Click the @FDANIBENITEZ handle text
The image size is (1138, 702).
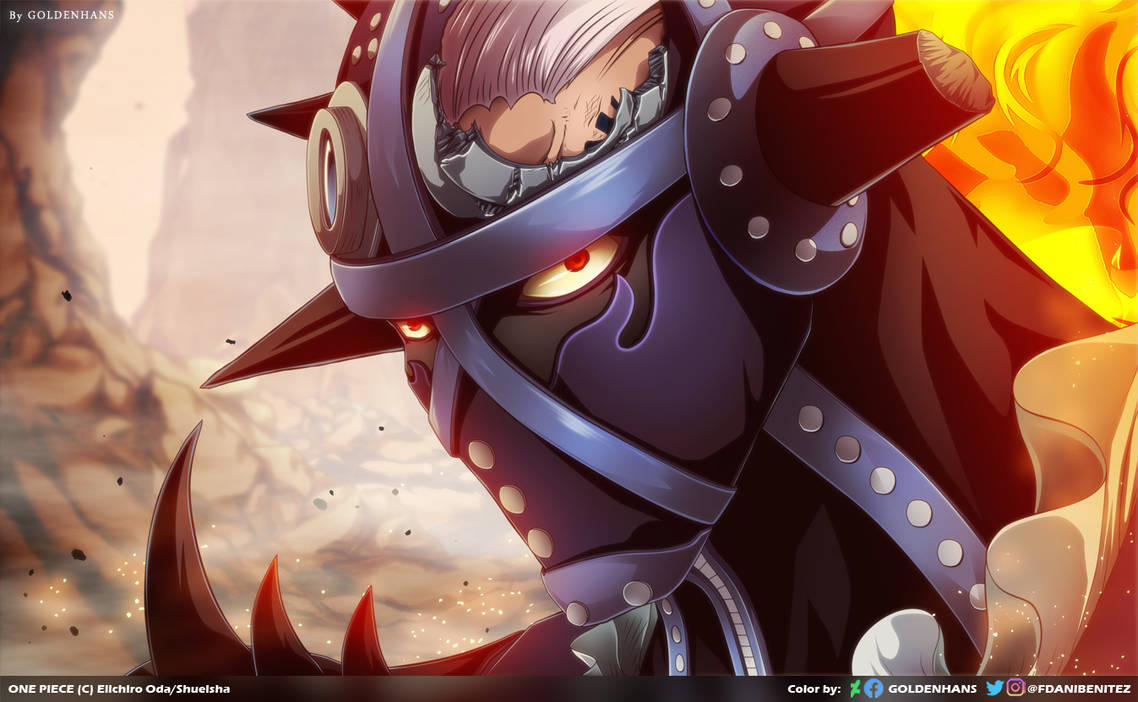[1078, 689]
